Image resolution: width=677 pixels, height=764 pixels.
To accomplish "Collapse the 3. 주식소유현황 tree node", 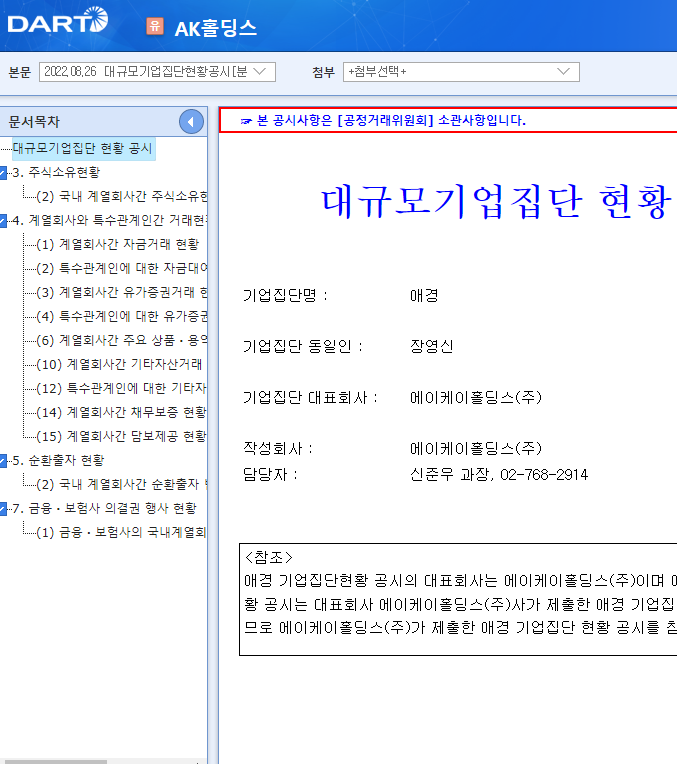I will point(3,172).
